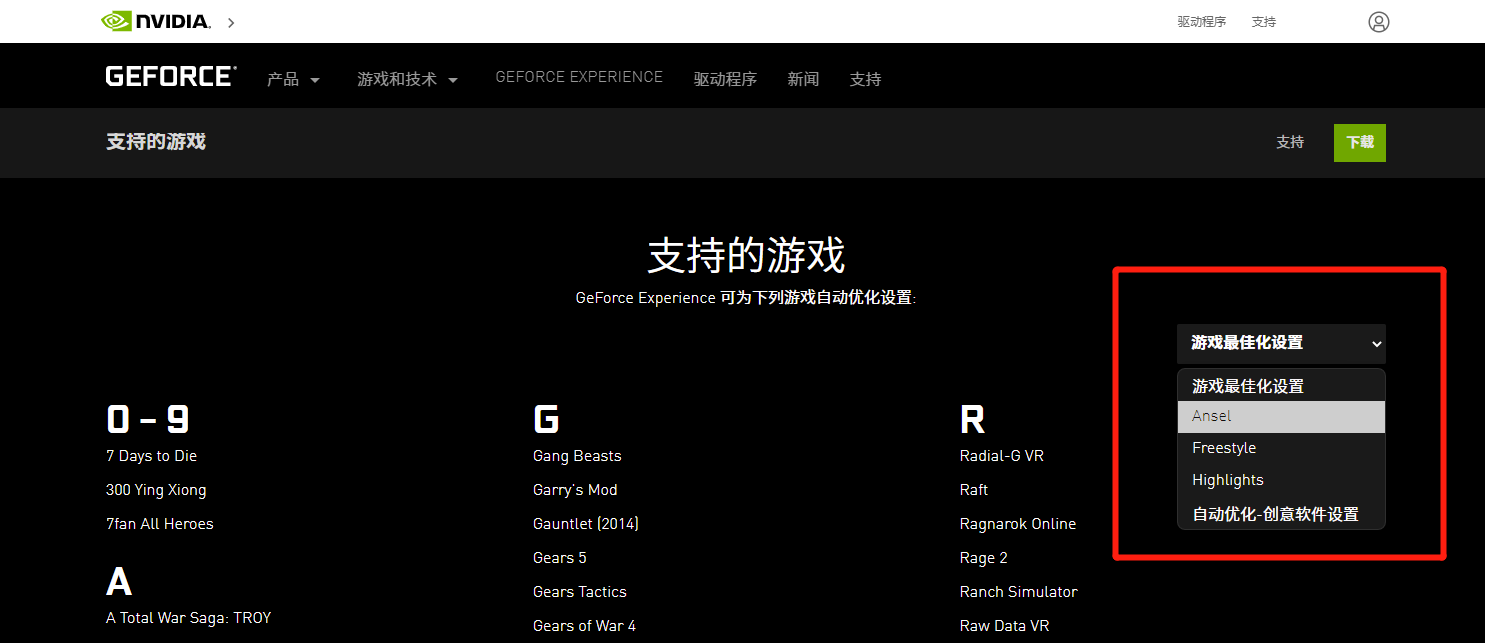Click the G section heading
1485x643 pixels.
coord(546,419)
